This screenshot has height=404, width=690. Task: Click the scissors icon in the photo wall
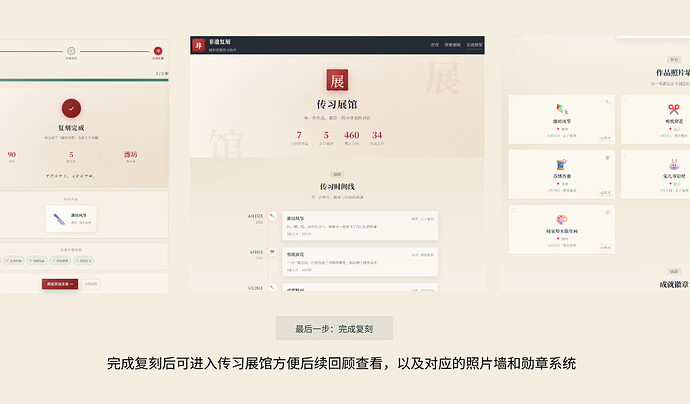pyautogui.click(x=674, y=109)
